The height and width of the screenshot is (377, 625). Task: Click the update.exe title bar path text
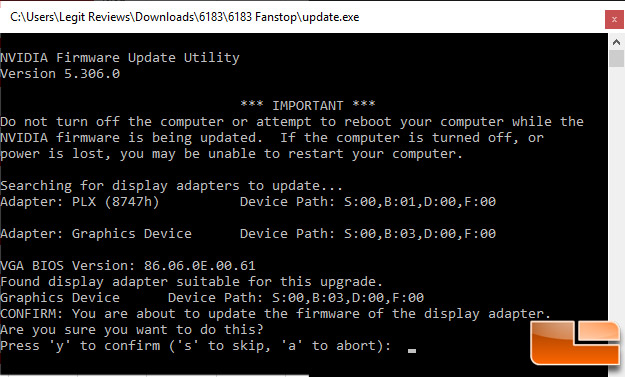tap(185, 17)
